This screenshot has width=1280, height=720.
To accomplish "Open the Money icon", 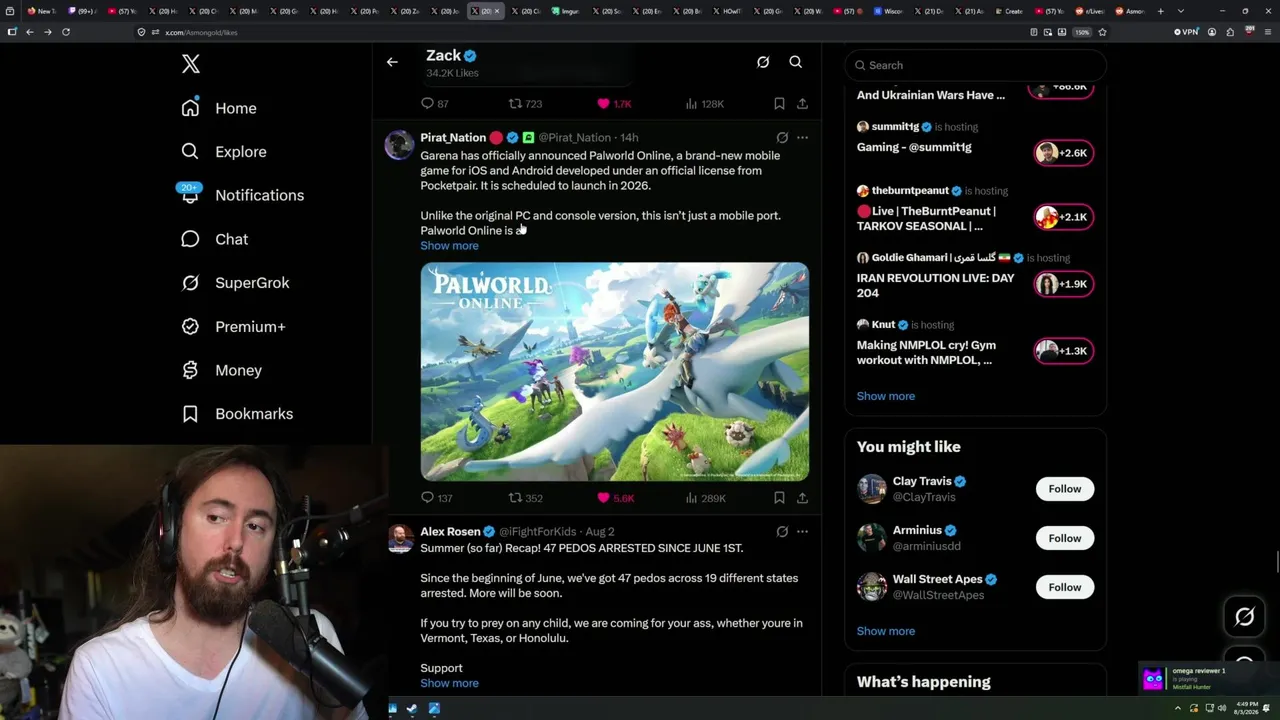I will [x=190, y=370].
